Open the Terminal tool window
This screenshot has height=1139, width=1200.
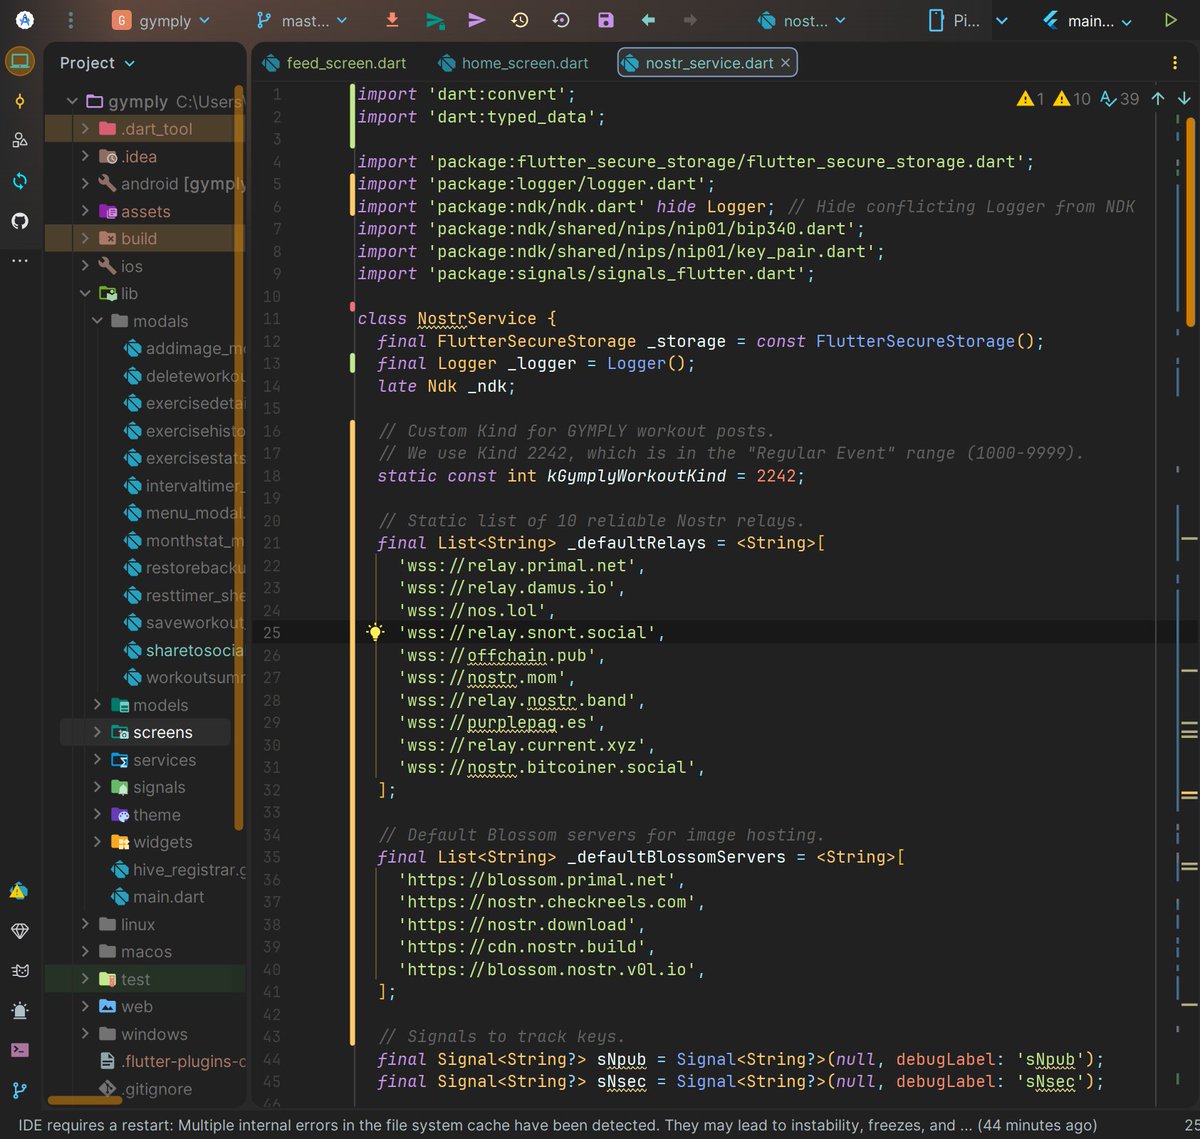coord(19,1050)
